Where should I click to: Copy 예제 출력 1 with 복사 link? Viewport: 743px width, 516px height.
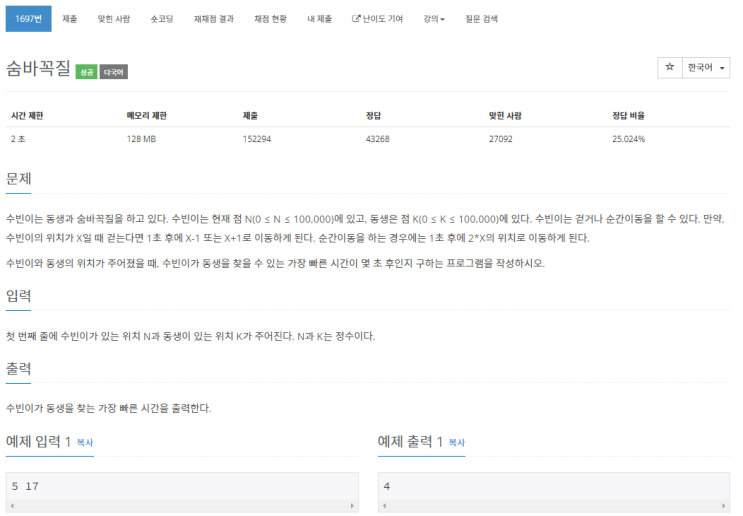tap(457, 443)
